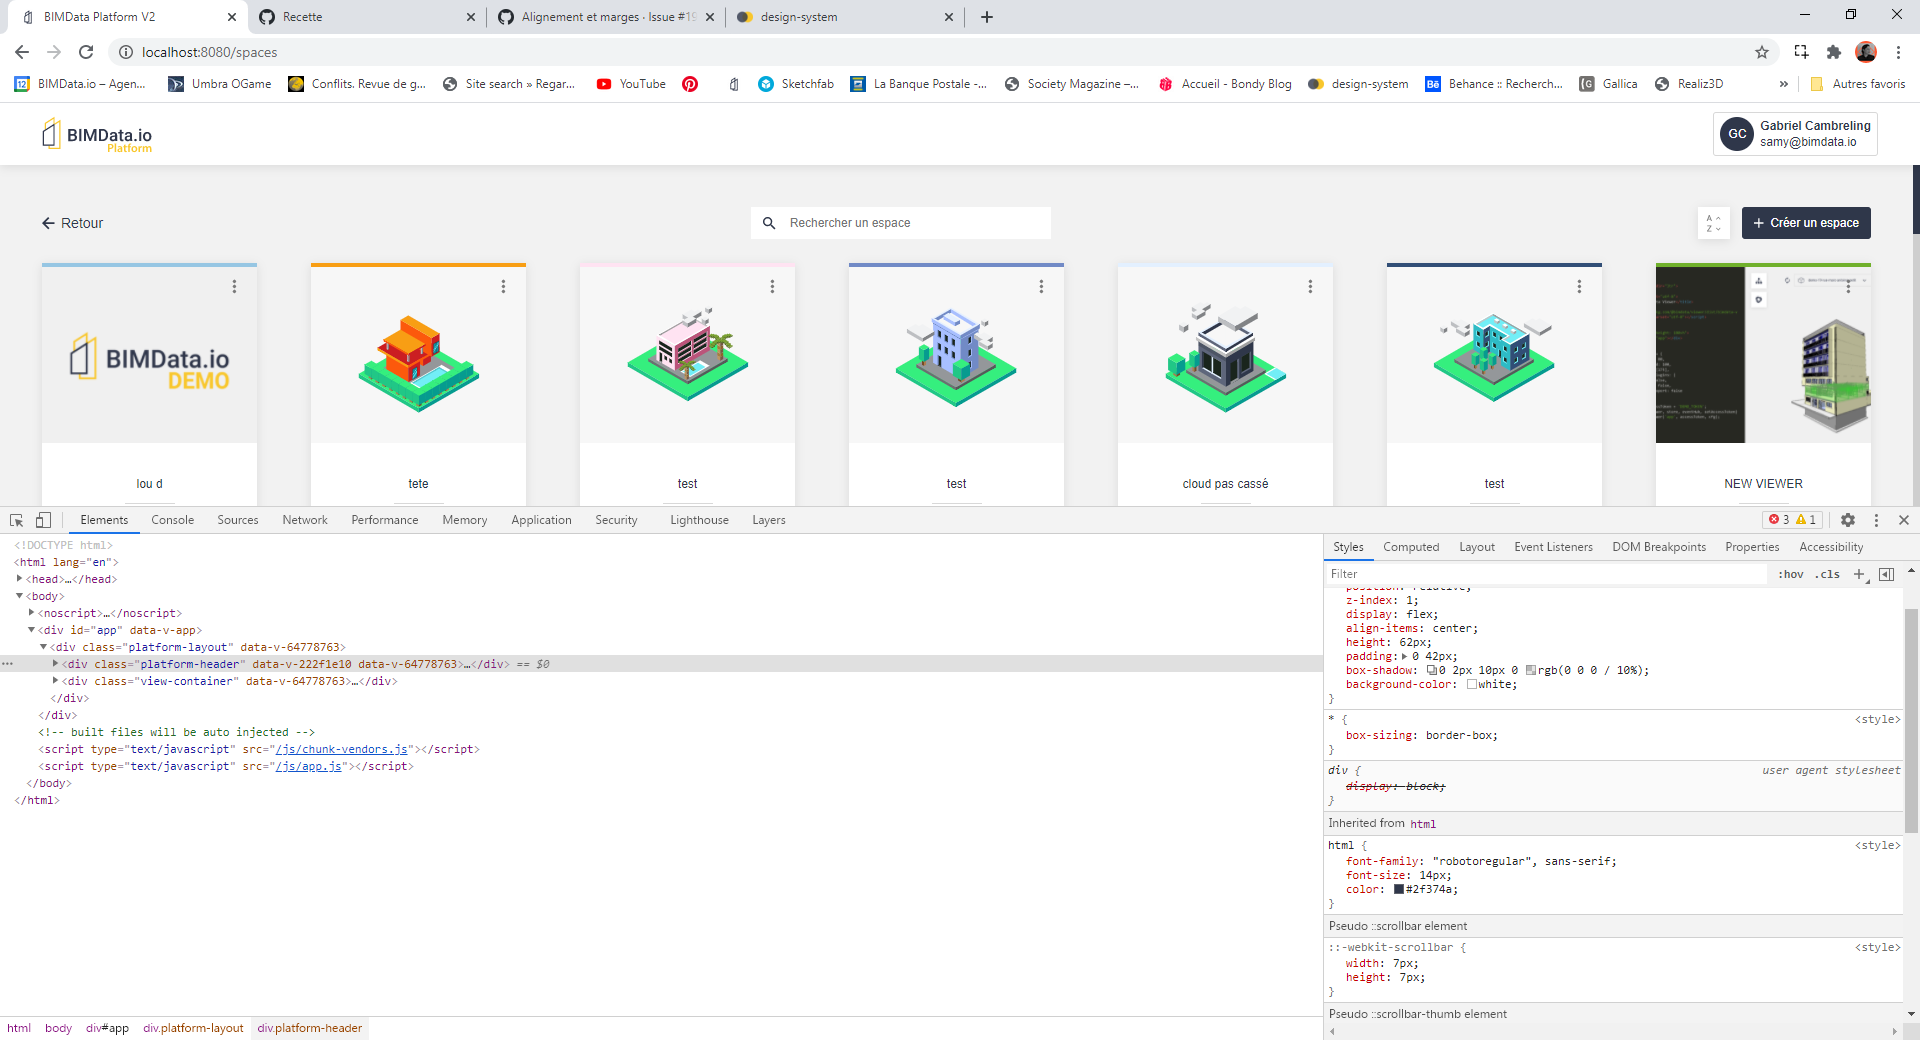The height and width of the screenshot is (1040, 1920).
Task: Expand the platform-header div element
Action: (56, 663)
